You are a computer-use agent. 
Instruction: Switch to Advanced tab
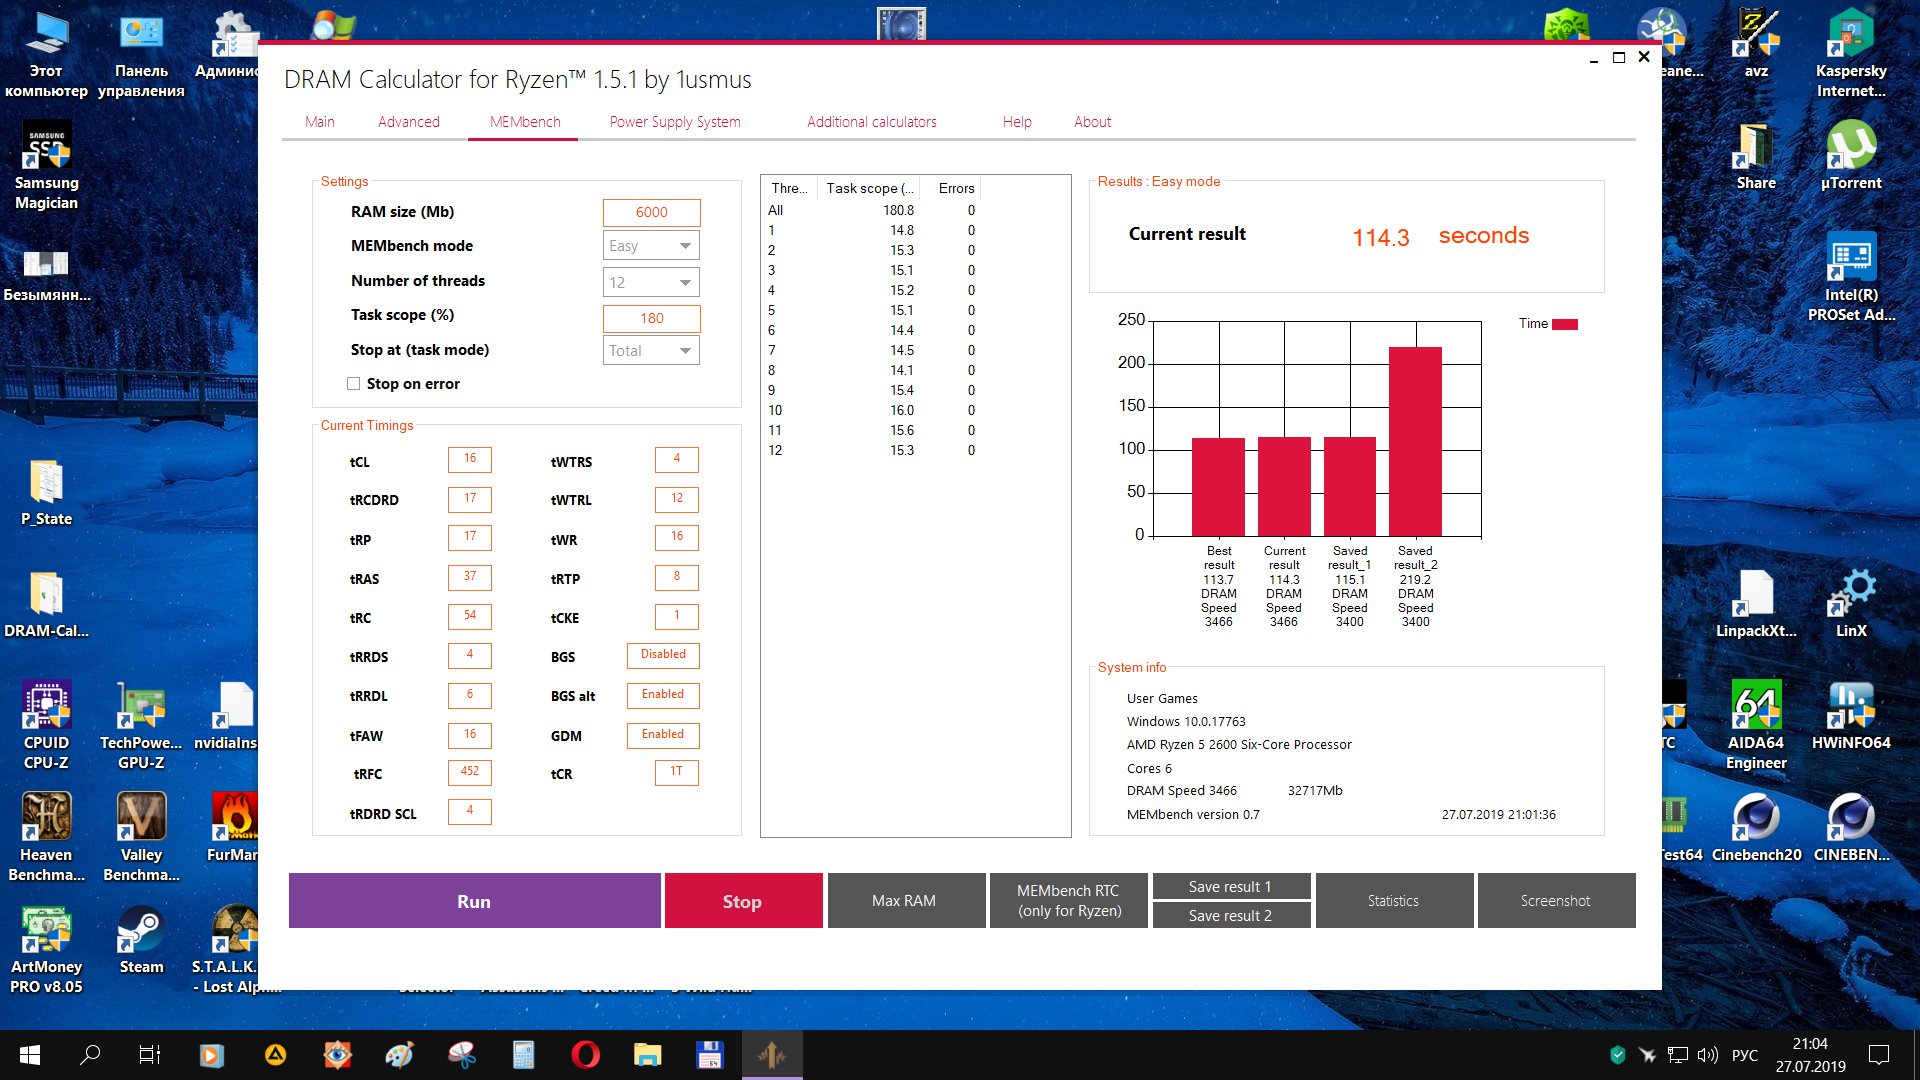408,122
